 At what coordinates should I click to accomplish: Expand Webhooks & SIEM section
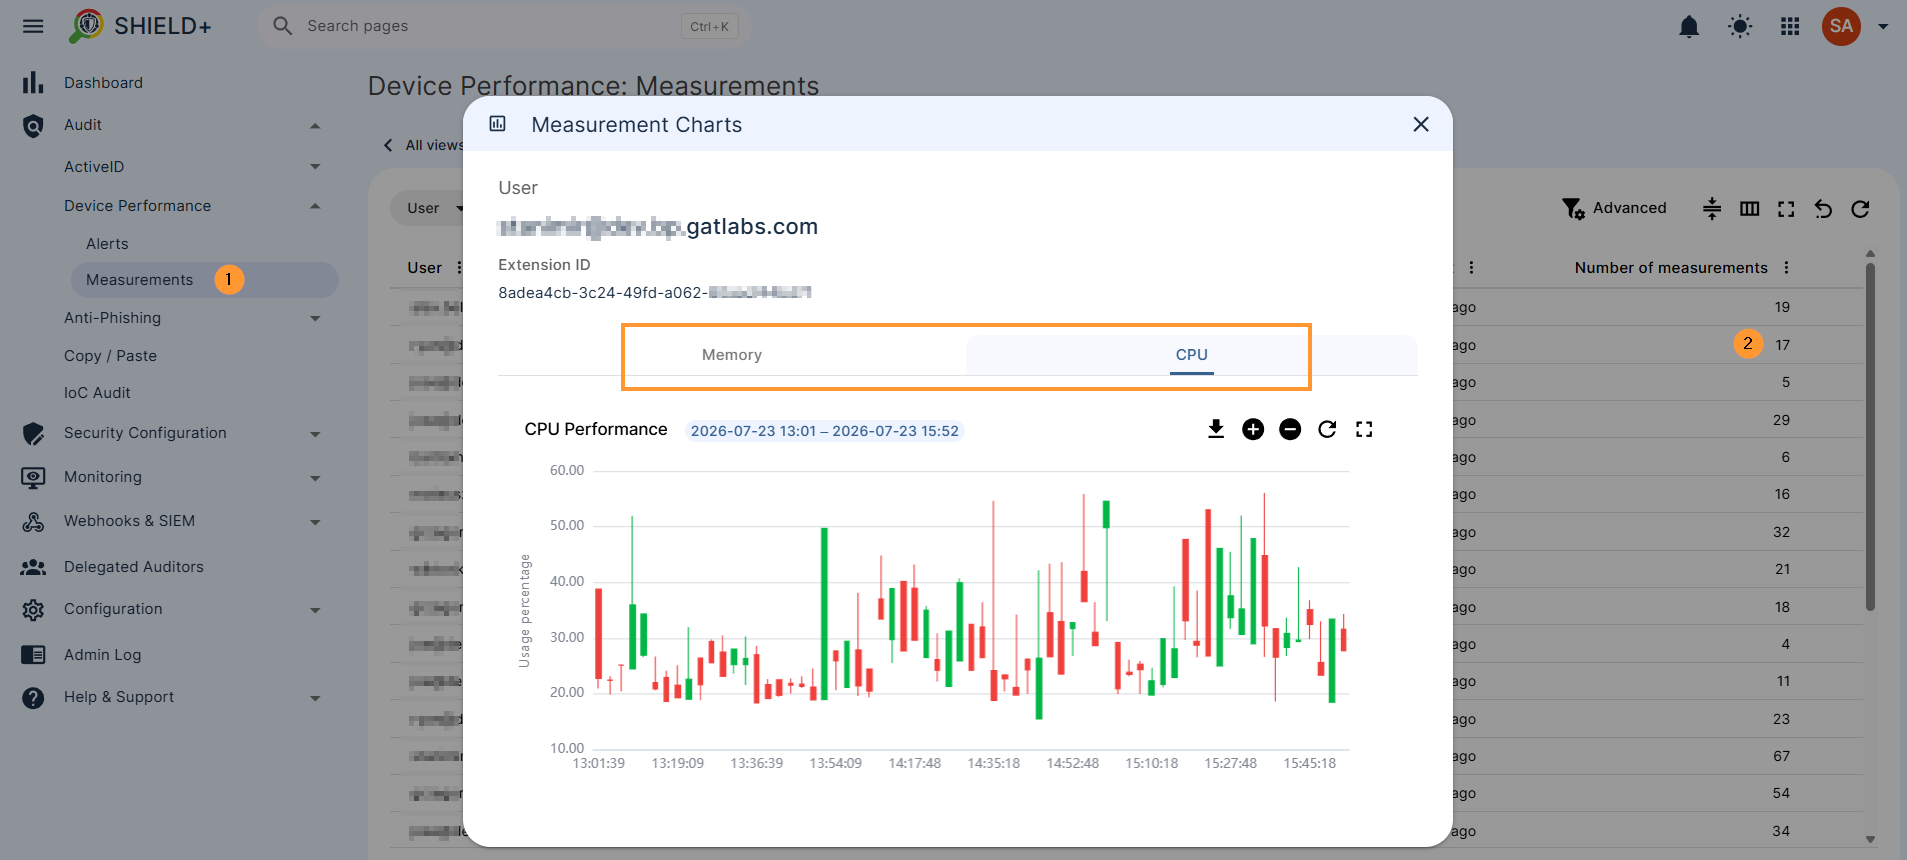point(315,522)
